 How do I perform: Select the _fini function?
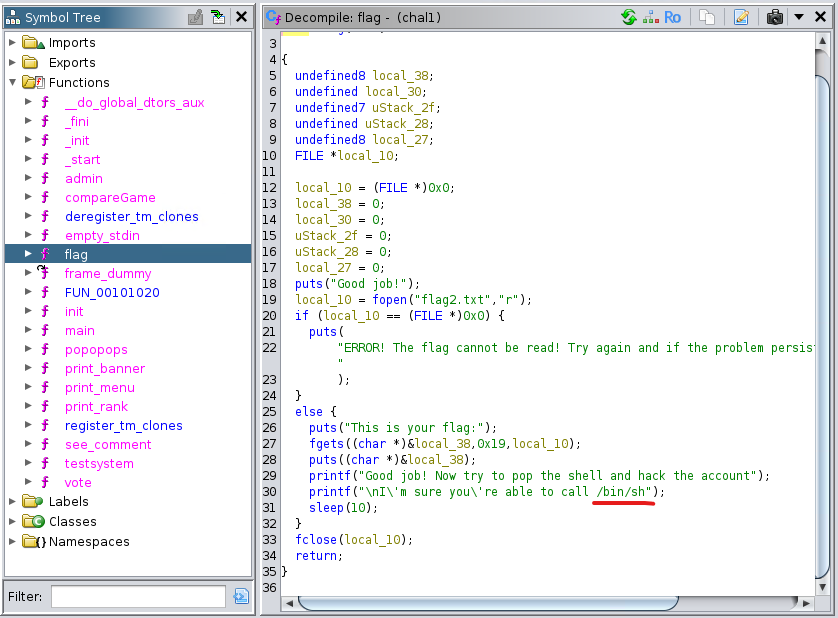pos(77,121)
